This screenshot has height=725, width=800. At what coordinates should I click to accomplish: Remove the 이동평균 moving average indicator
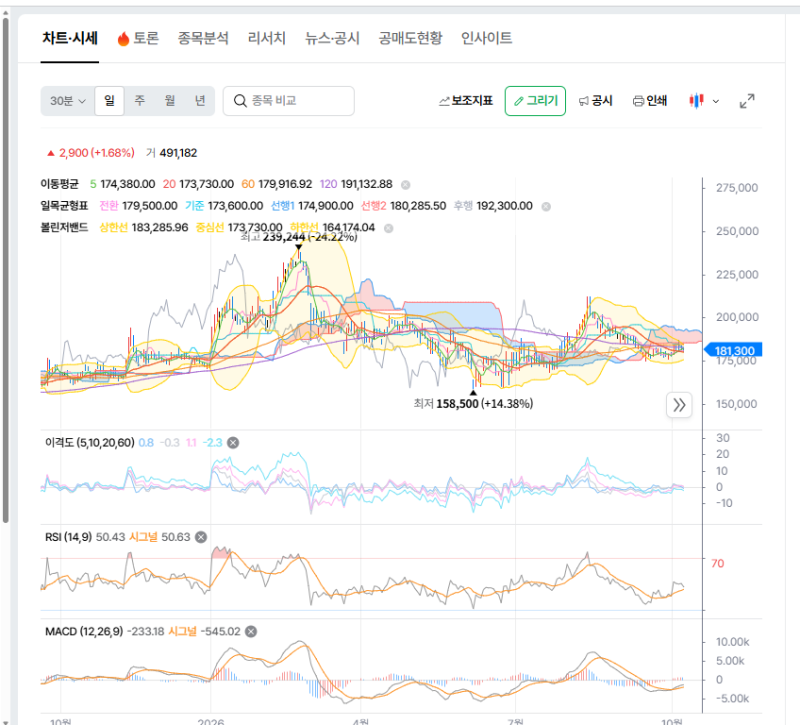[x=405, y=185]
